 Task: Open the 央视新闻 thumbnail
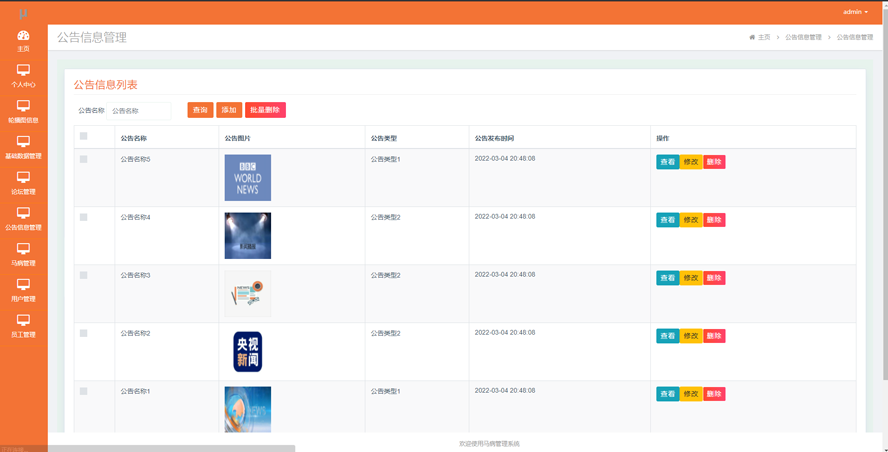coord(247,352)
